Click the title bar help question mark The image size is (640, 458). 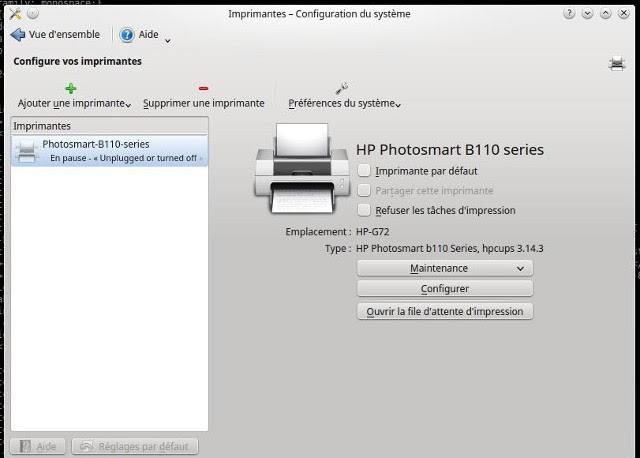(x=569, y=13)
